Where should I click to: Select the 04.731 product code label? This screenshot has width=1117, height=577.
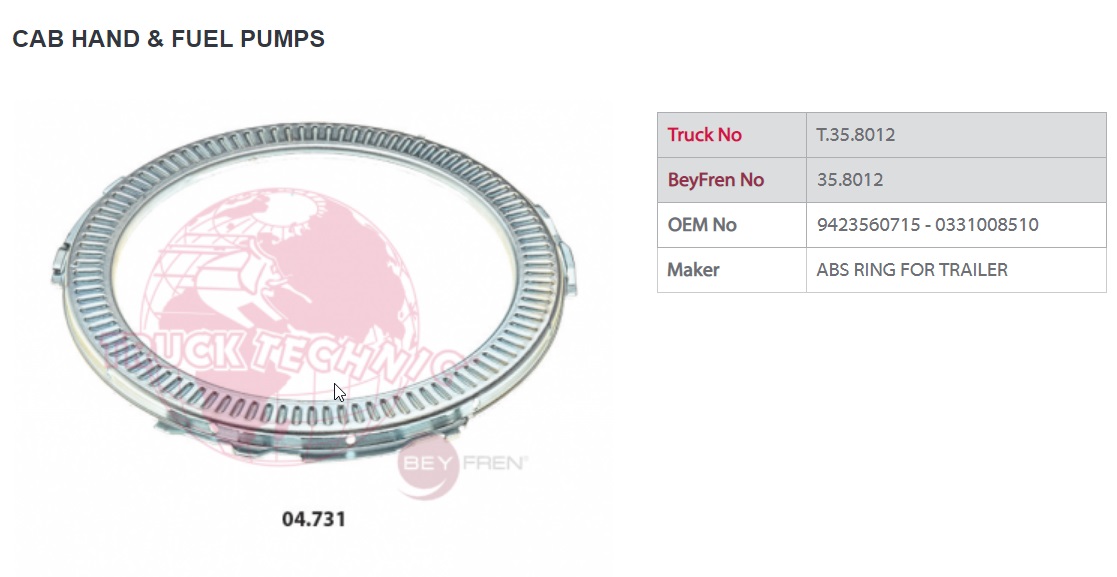pyautogui.click(x=314, y=519)
